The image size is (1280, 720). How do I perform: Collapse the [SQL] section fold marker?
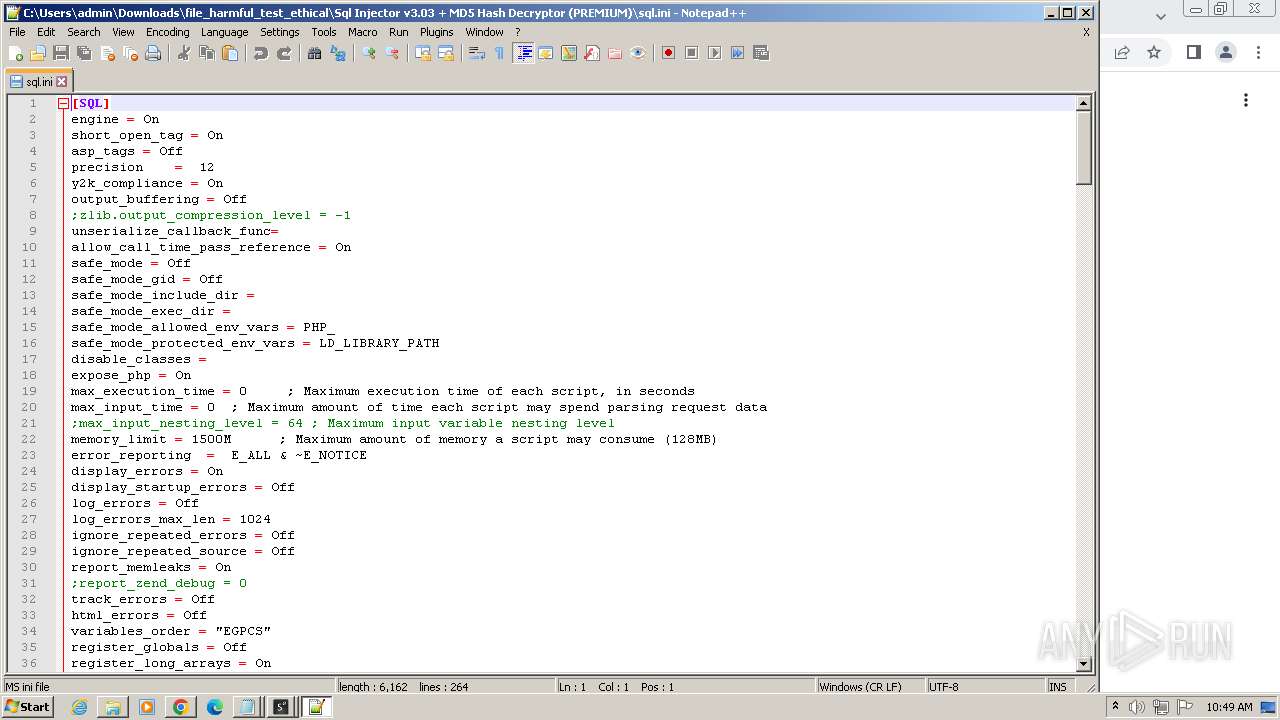pyautogui.click(x=63, y=103)
